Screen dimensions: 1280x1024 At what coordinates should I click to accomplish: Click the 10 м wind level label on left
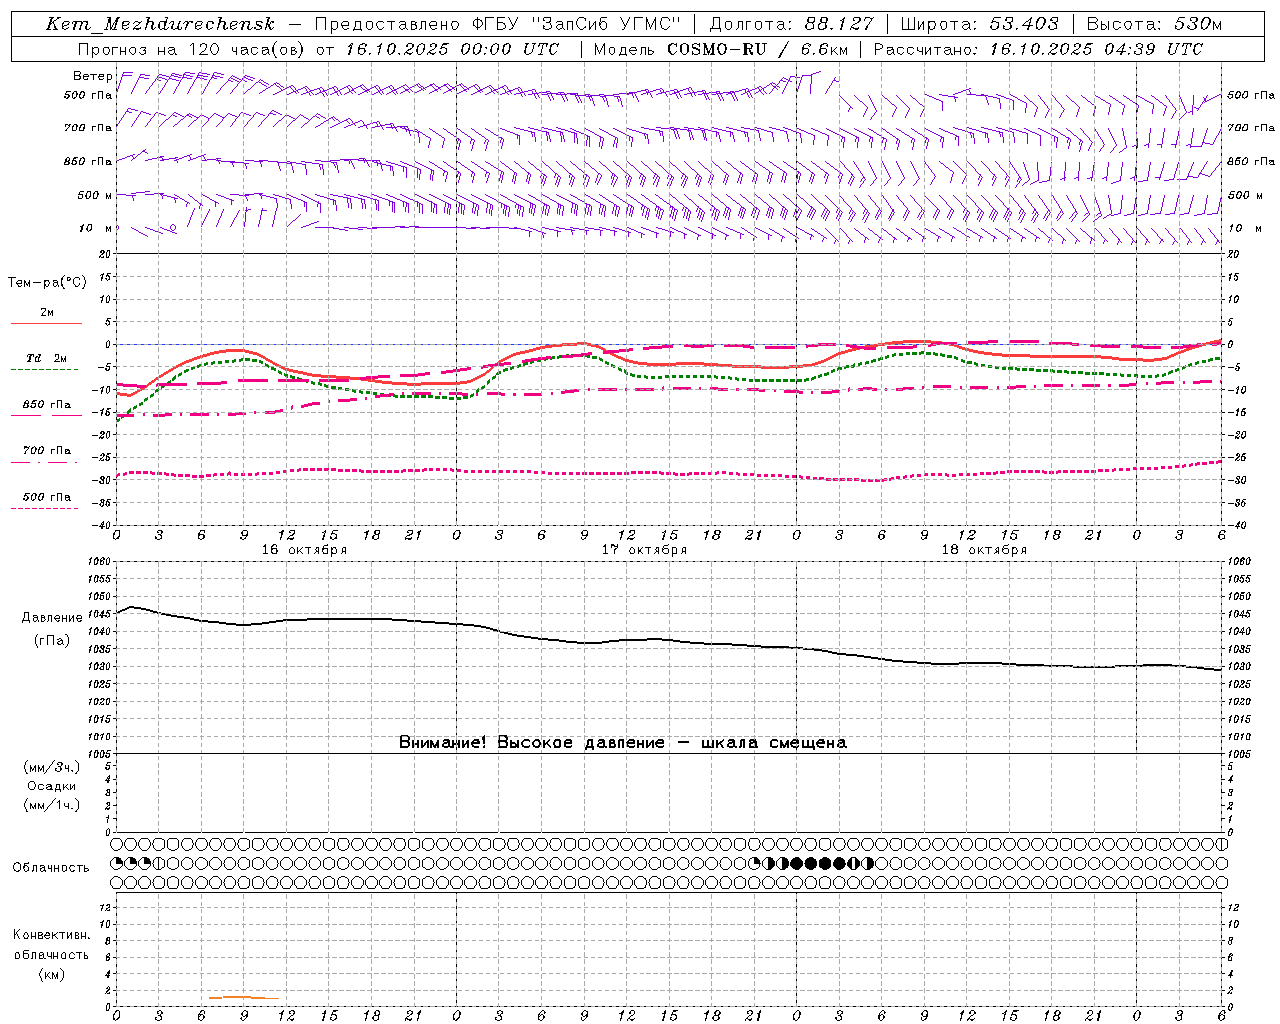(97, 228)
